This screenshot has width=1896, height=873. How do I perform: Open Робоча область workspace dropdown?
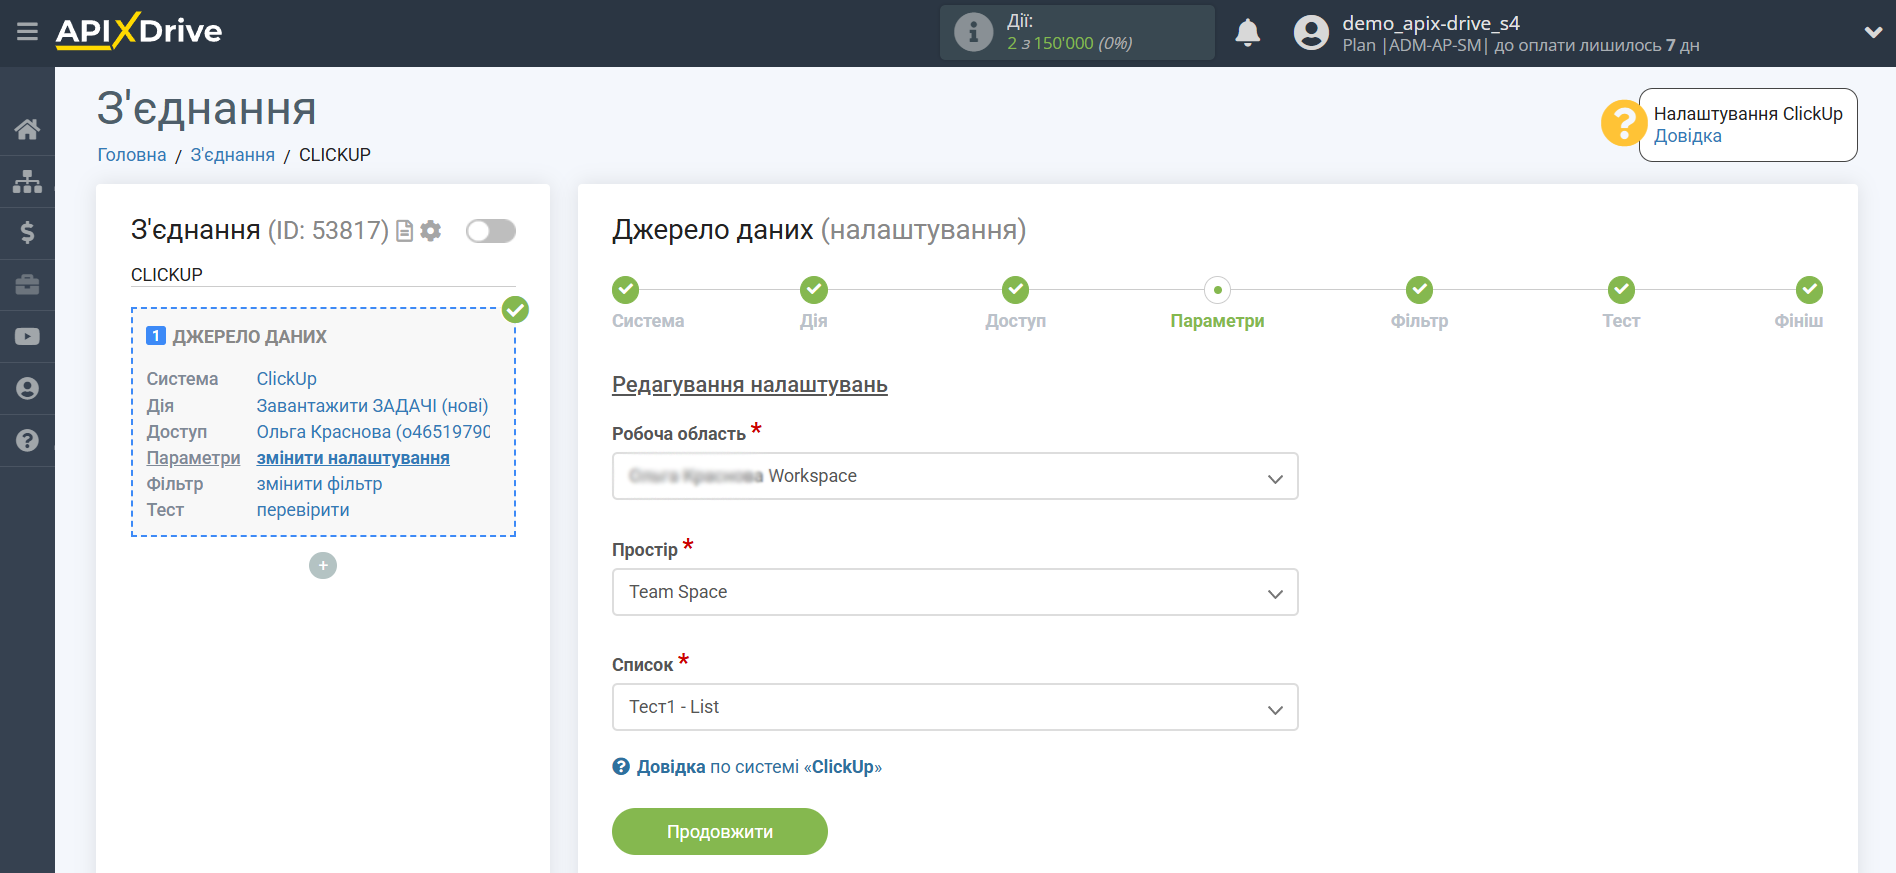pyautogui.click(x=955, y=476)
